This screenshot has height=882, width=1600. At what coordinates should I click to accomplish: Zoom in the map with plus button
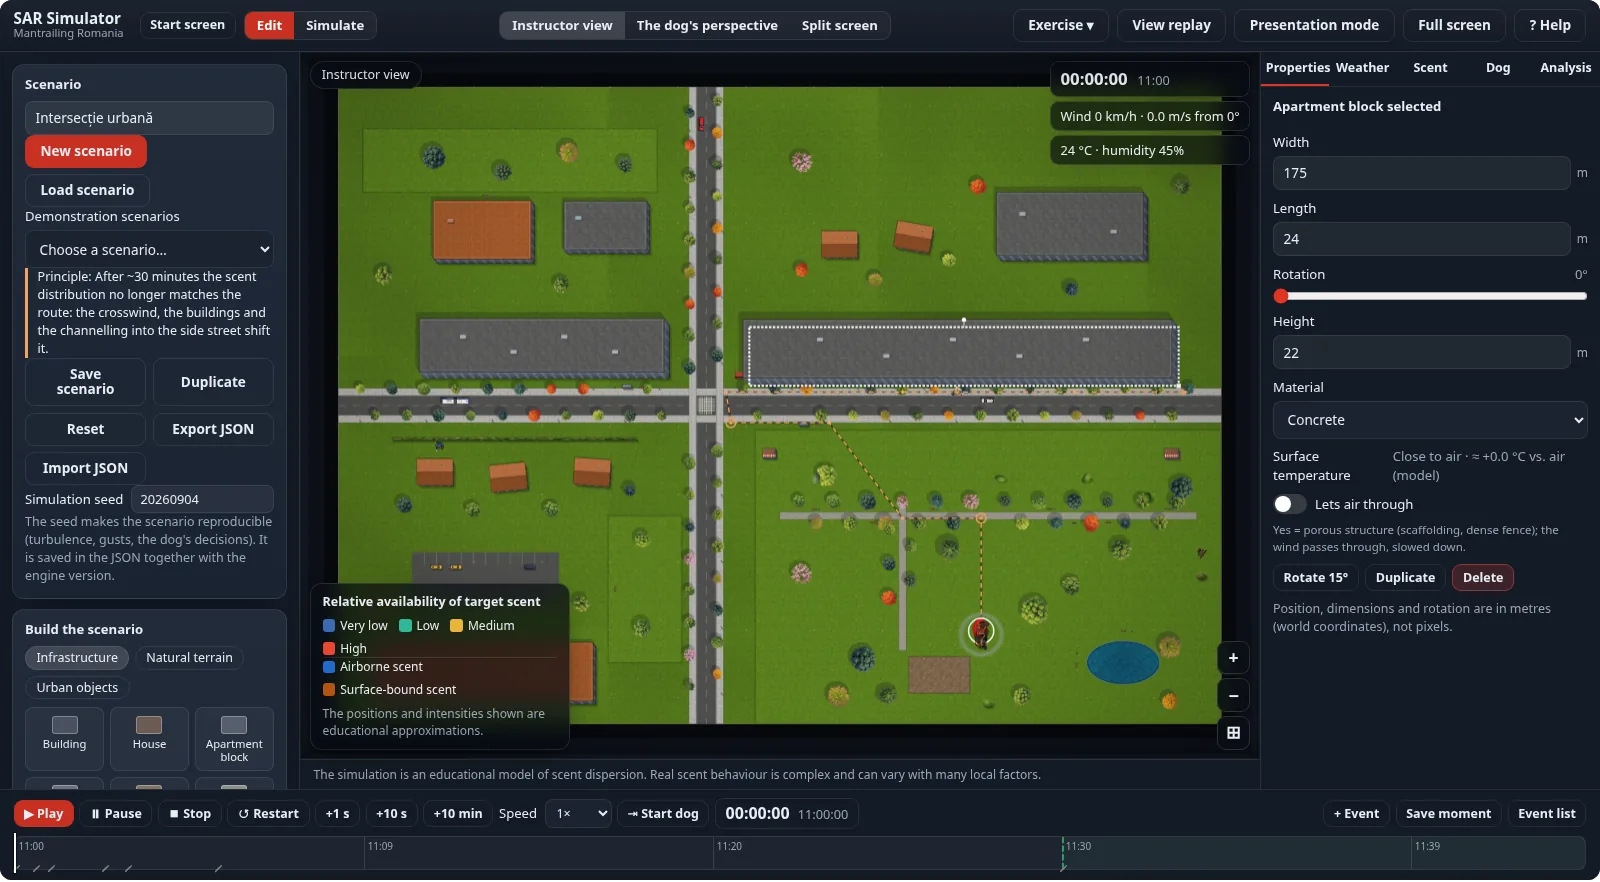pos(1233,658)
